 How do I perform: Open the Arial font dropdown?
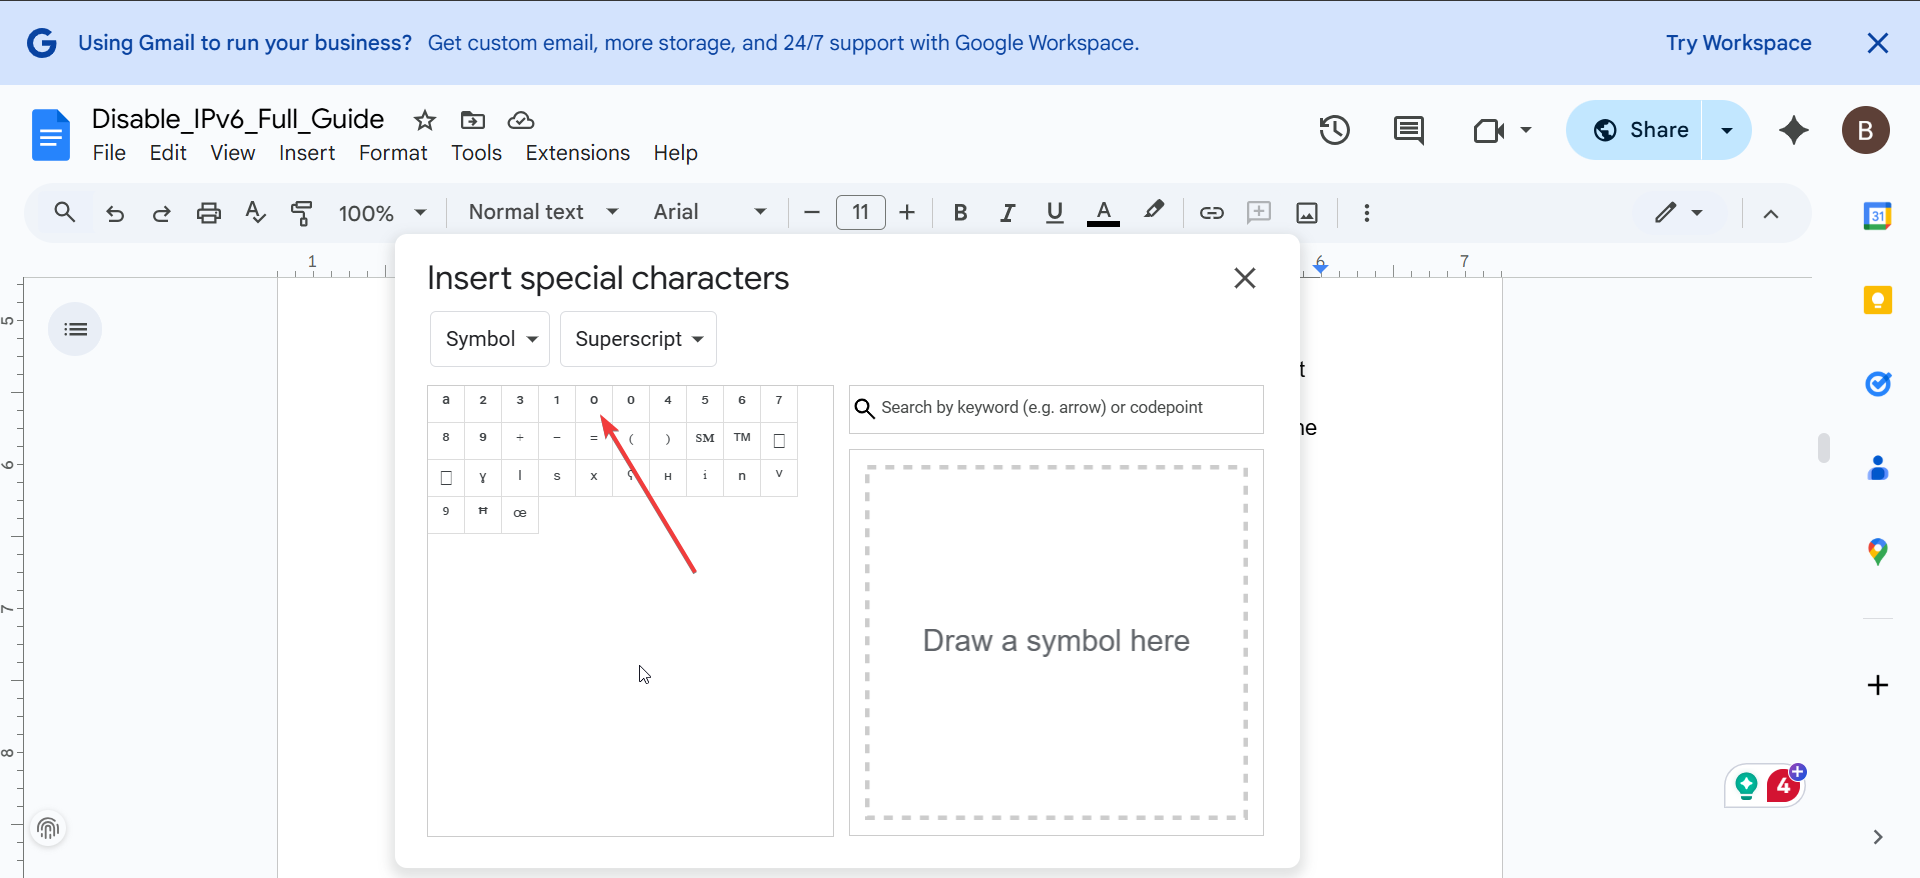(x=709, y=212)
